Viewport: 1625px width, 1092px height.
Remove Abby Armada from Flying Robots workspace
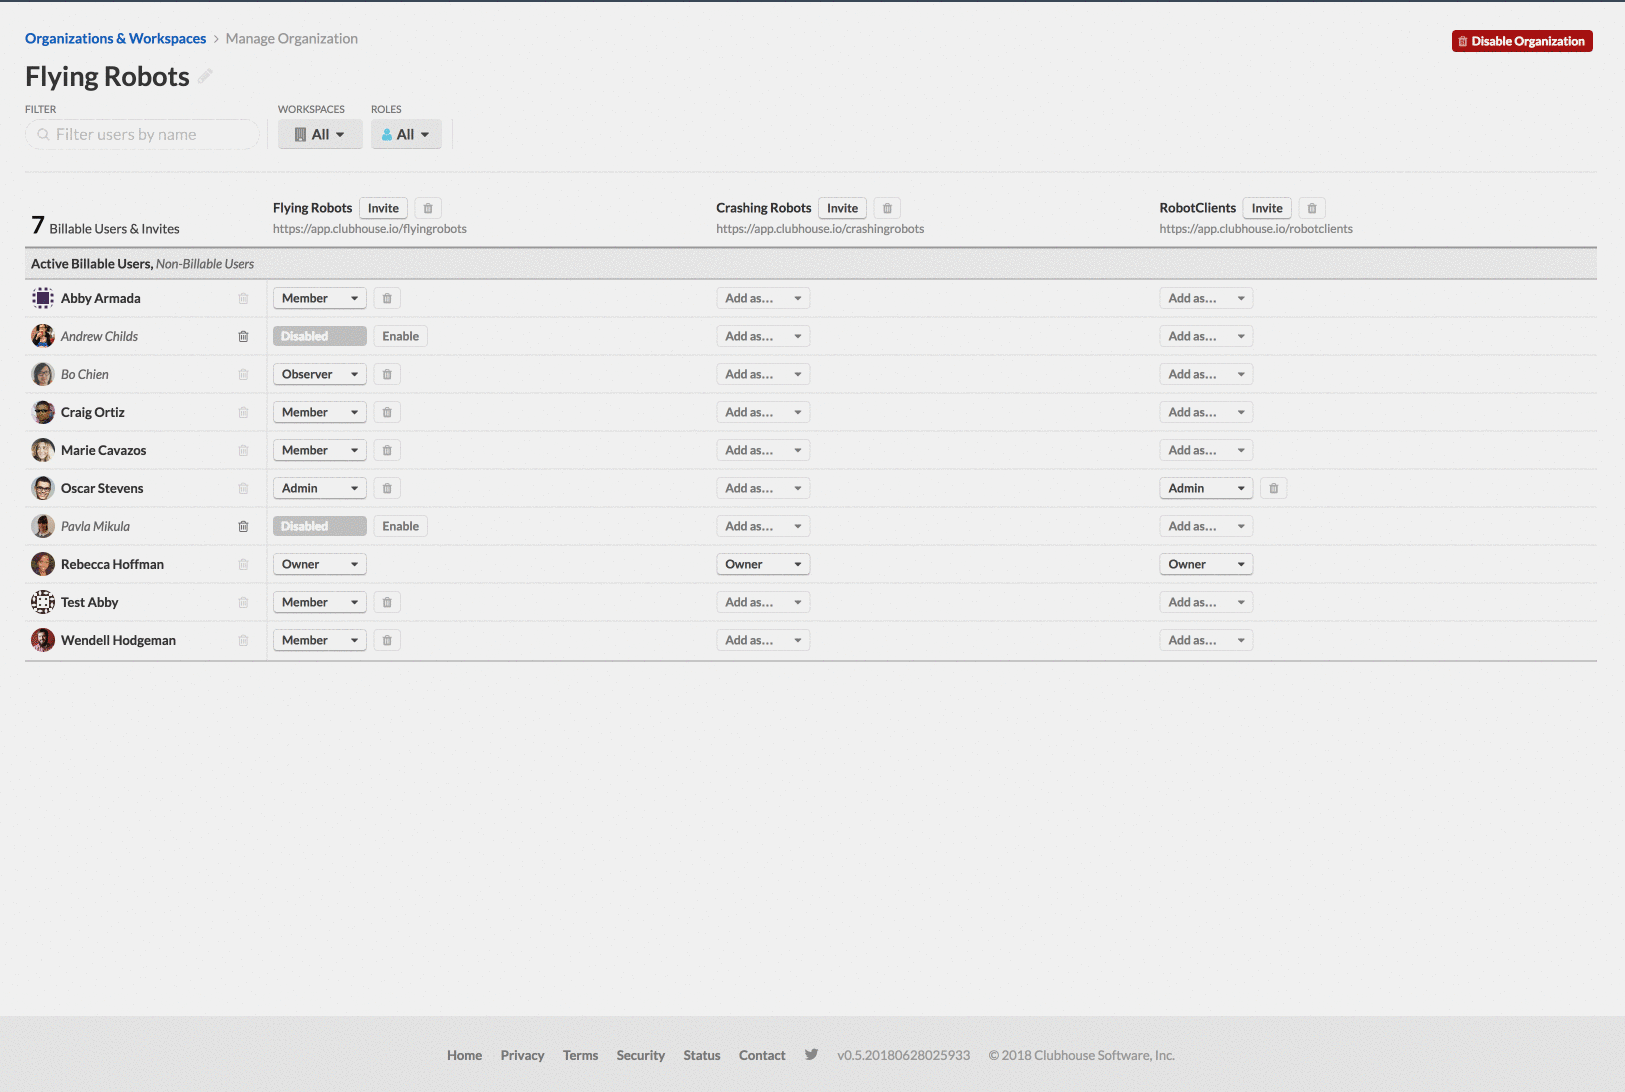(387, 298)
